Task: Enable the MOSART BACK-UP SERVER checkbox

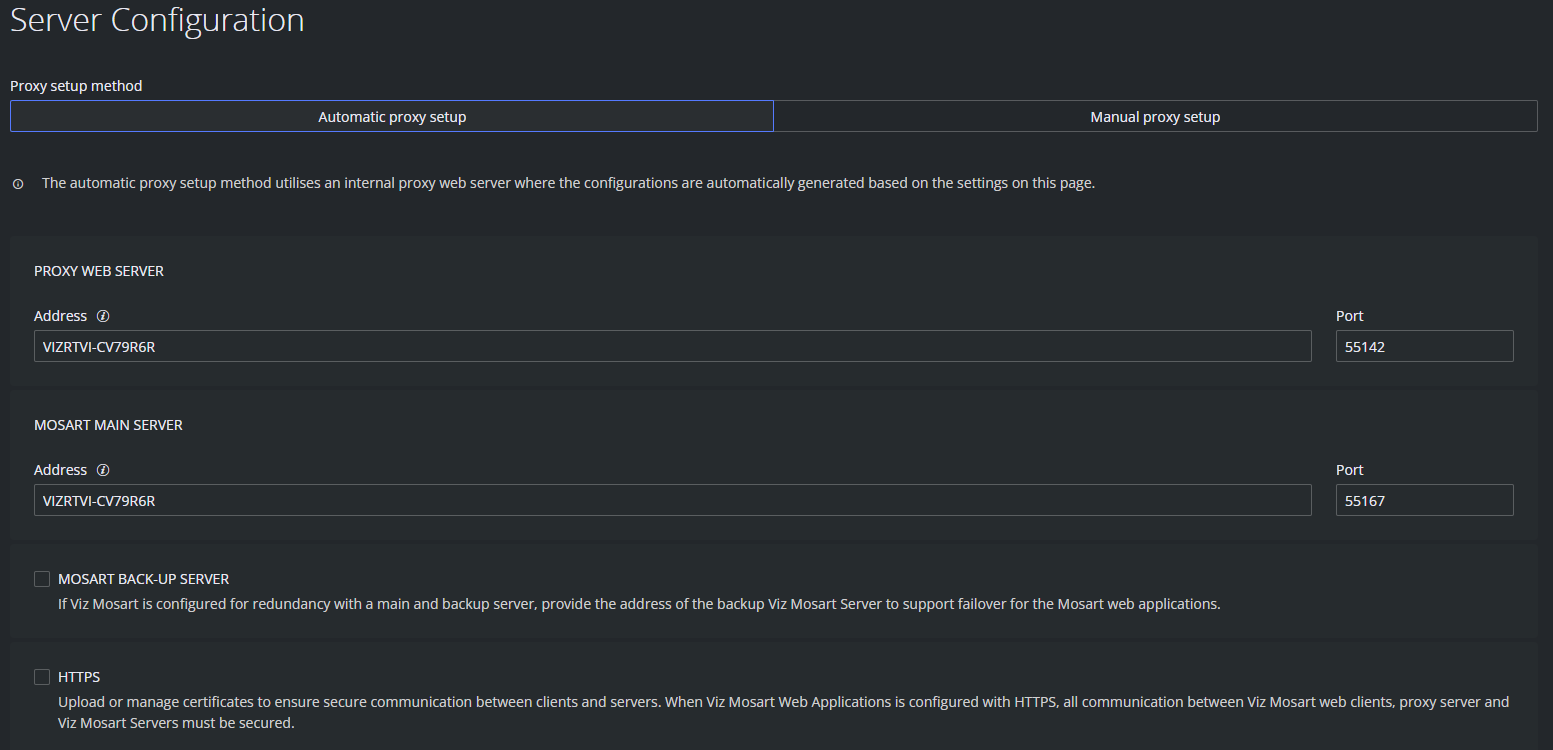Action: click(42, 579)
